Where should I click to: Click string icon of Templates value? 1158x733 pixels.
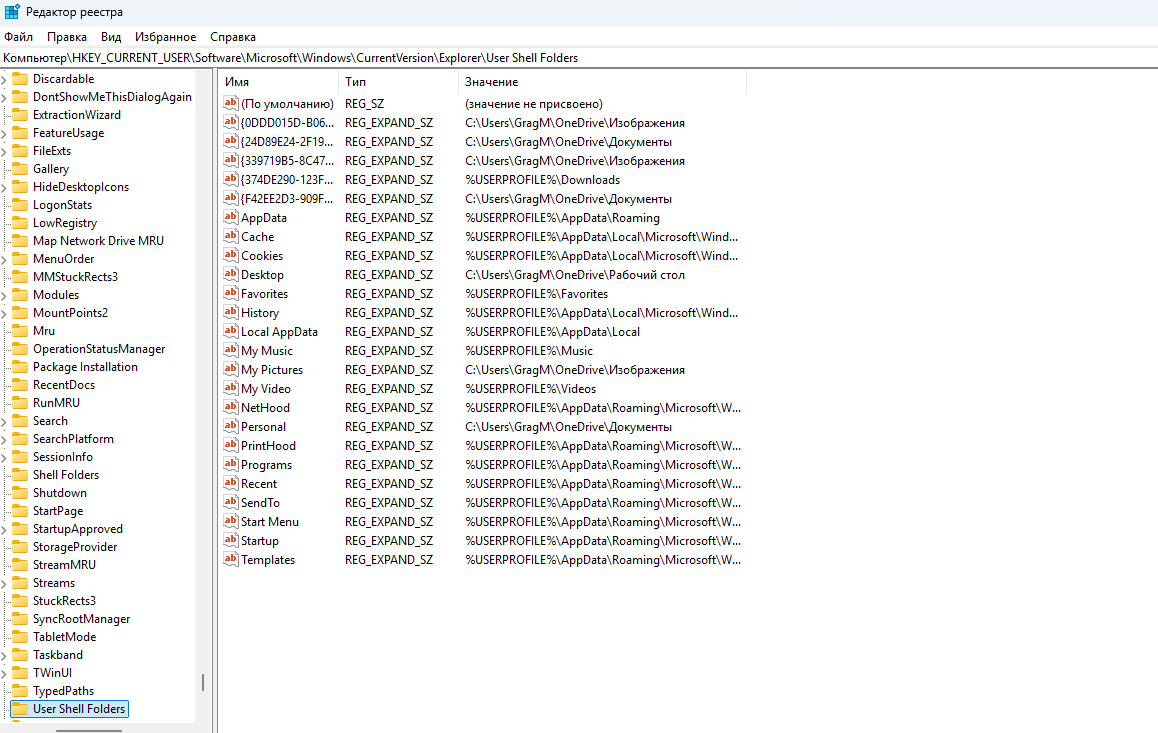coord(230,560)
